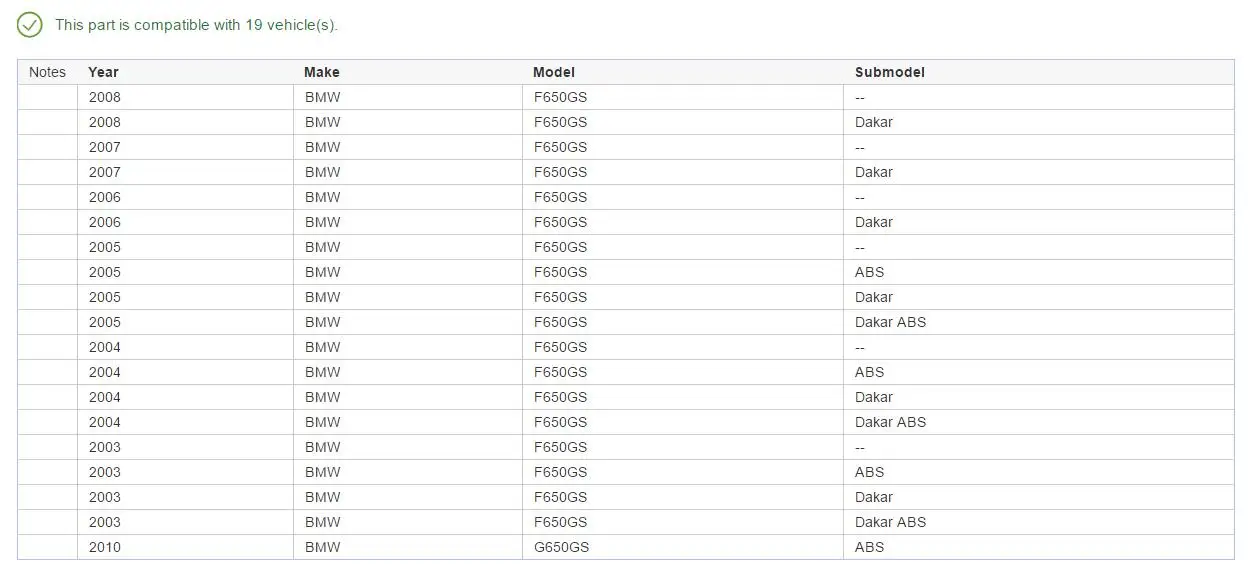Click the 2010 year cell
Viewport: 1253px width, 572px height.
(104, 547)
